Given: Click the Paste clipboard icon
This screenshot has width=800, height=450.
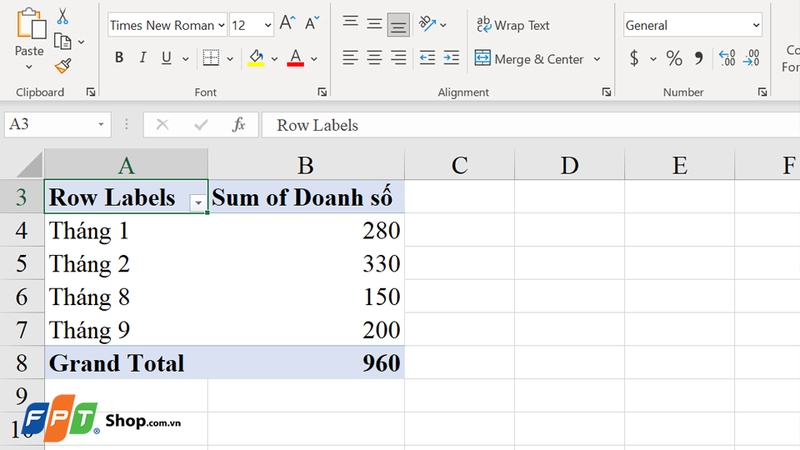Looking at the screenshot, I should (31, 23).
